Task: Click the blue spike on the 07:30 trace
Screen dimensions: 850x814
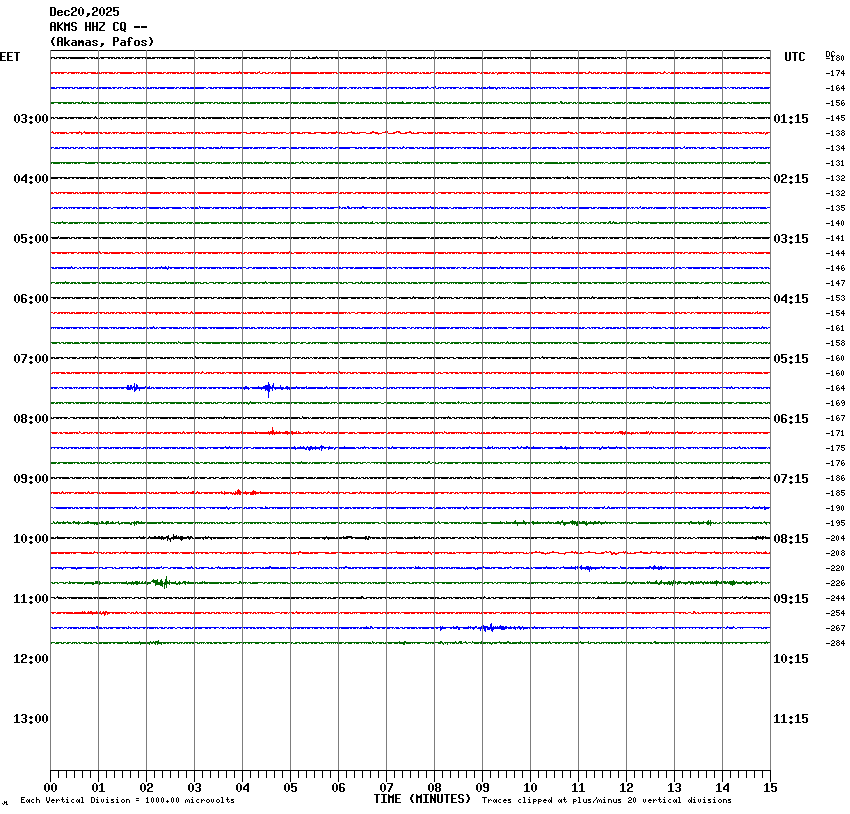Action: [267, 388]
